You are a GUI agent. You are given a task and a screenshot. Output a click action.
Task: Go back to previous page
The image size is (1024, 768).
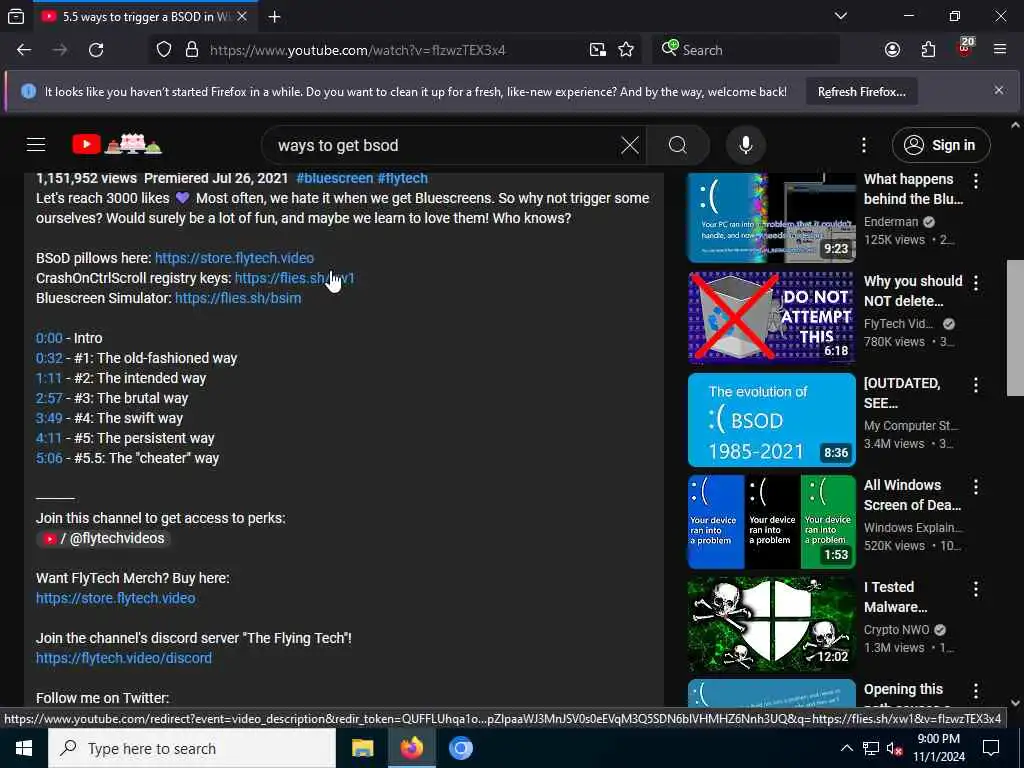pos(24,50)
